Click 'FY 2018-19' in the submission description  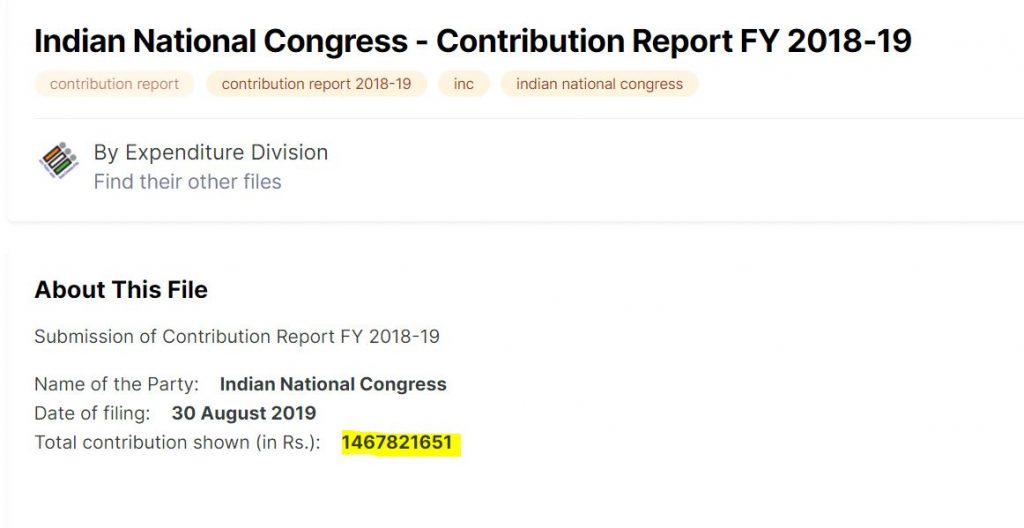[x=394, y=336]
